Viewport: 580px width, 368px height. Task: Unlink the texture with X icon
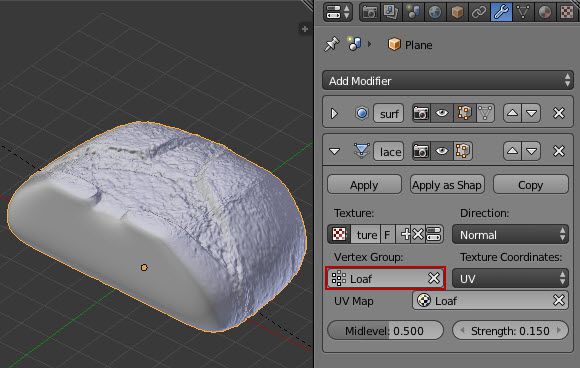(x=418, y=234)
